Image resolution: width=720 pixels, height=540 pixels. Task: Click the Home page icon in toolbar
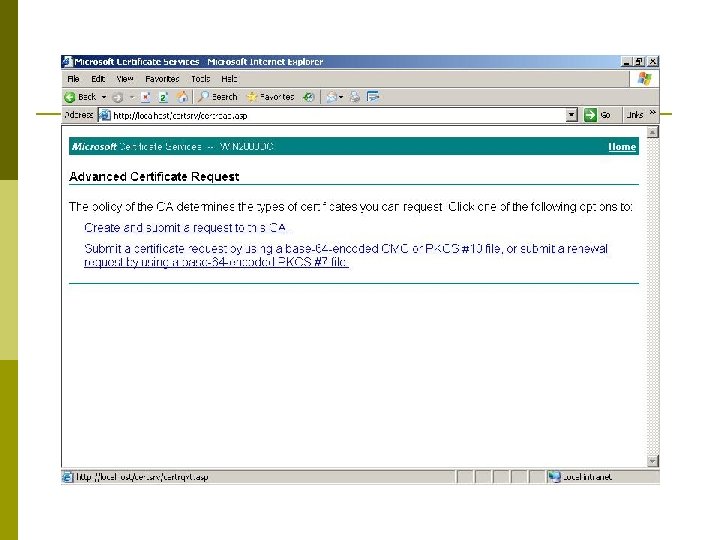(182, 97)
